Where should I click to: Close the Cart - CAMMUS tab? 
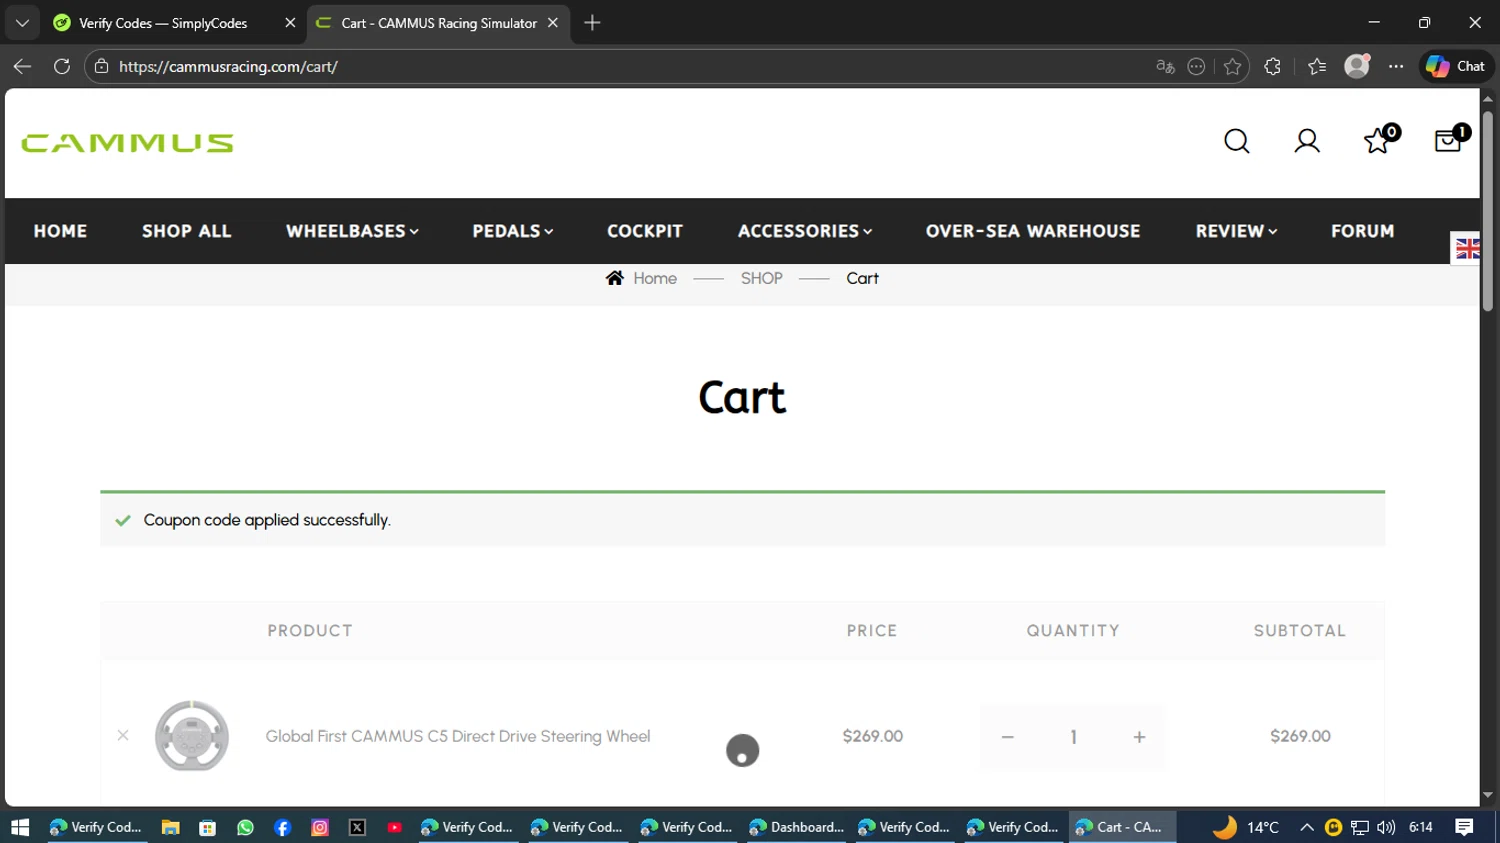(553, 23)
